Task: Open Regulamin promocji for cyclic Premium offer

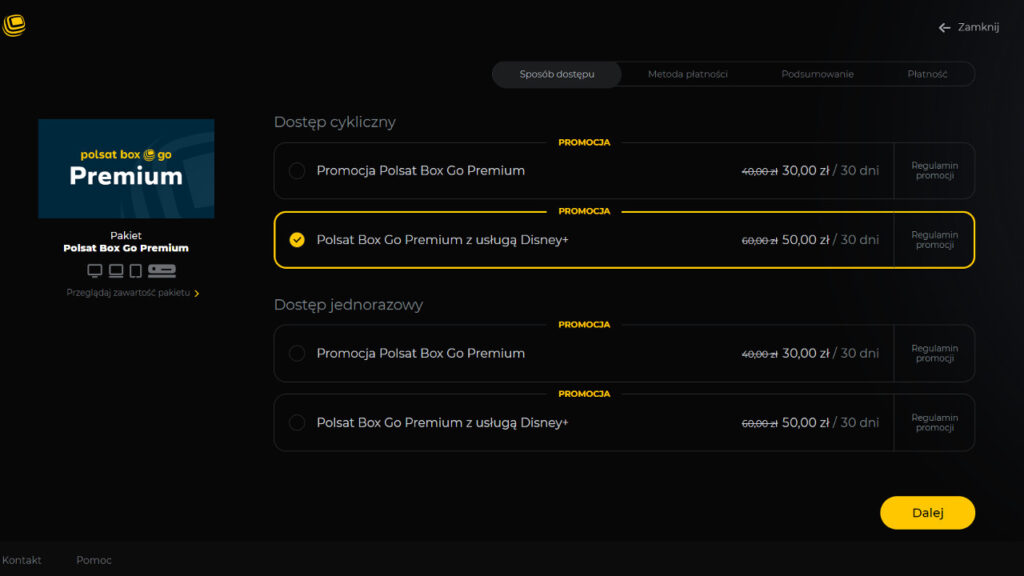Action: (935, 170)
